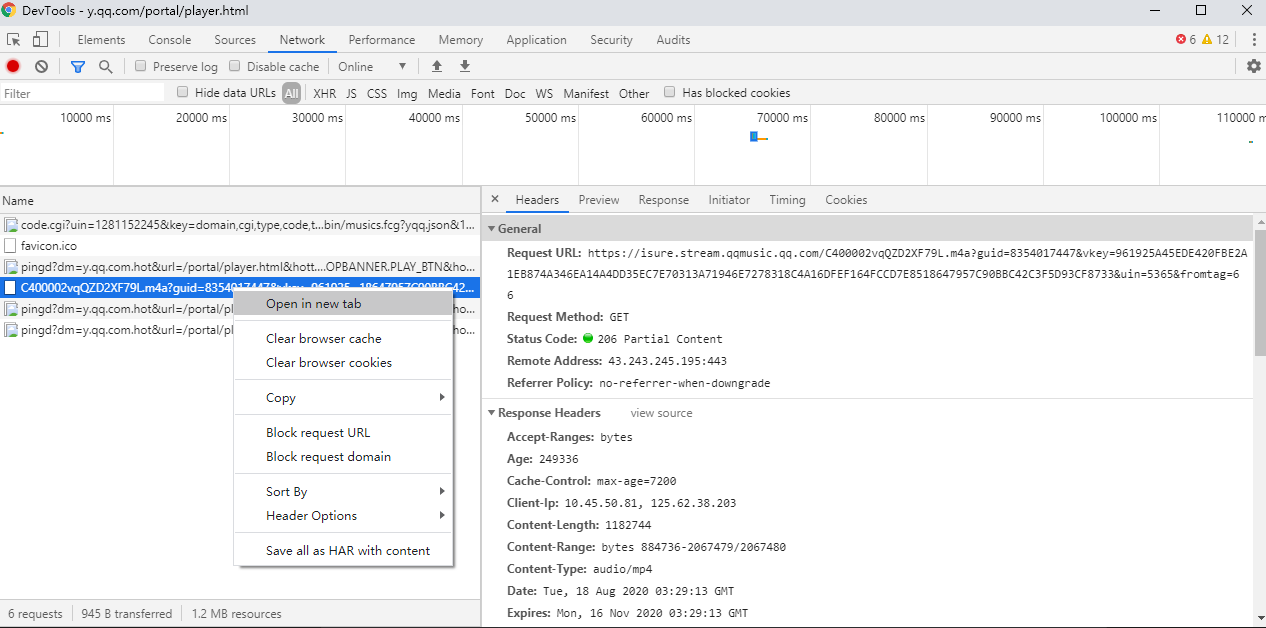Filter requests by Font type
This screenshot has width=1266, height=628.
tap(483, 93)
